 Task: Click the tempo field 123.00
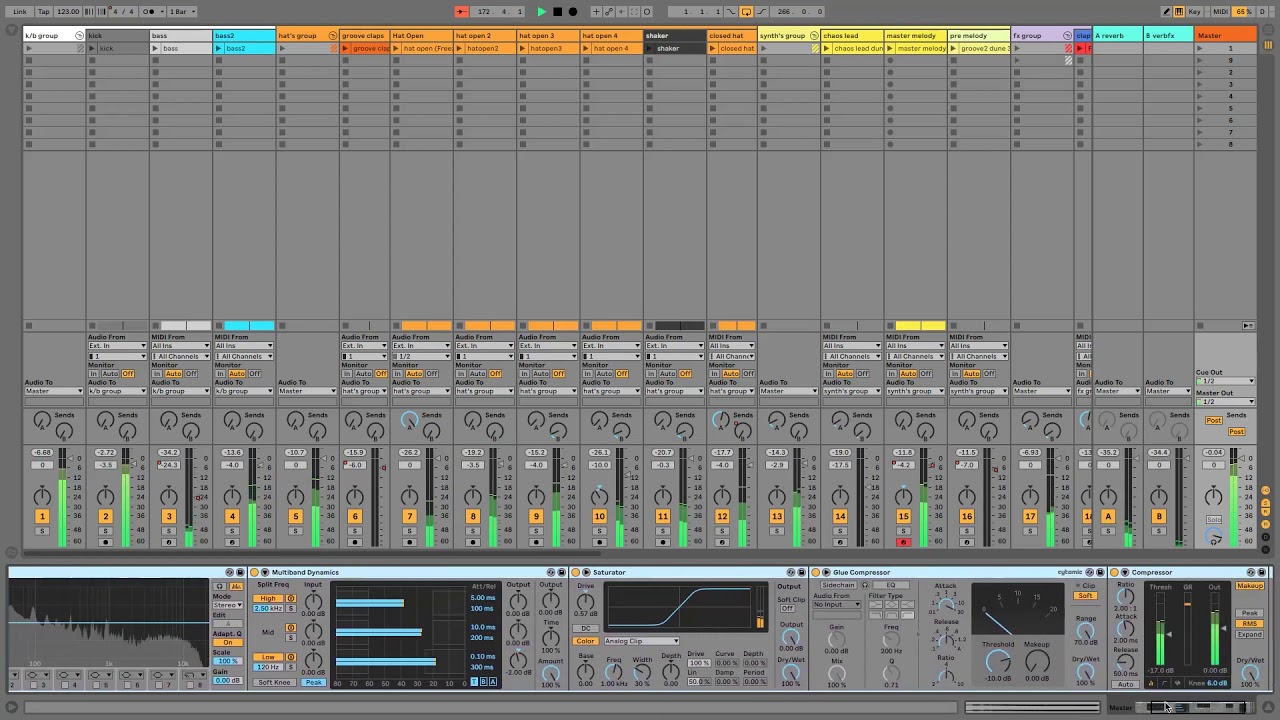click(x=68, y=12)
